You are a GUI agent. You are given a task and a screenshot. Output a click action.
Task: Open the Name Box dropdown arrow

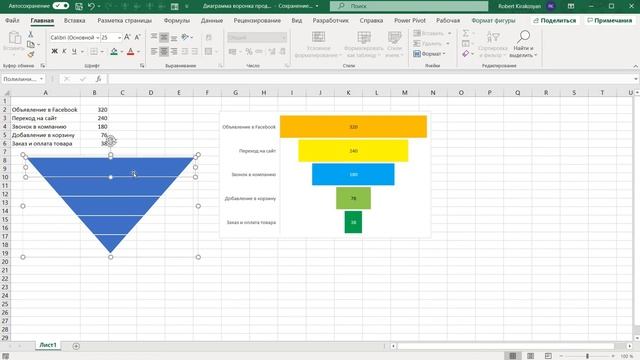[x=41, y=79]
